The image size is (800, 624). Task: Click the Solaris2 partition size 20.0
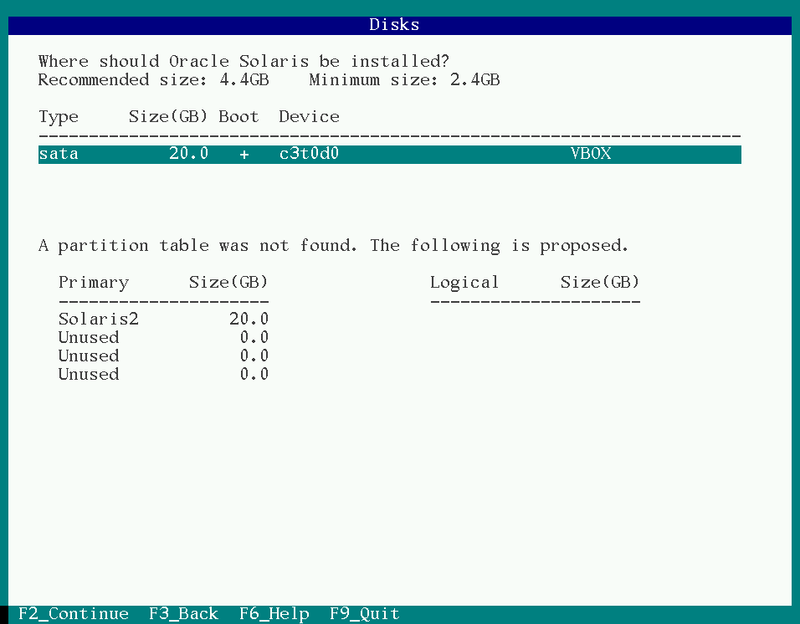pyautogui.click(x=249, y=319)
